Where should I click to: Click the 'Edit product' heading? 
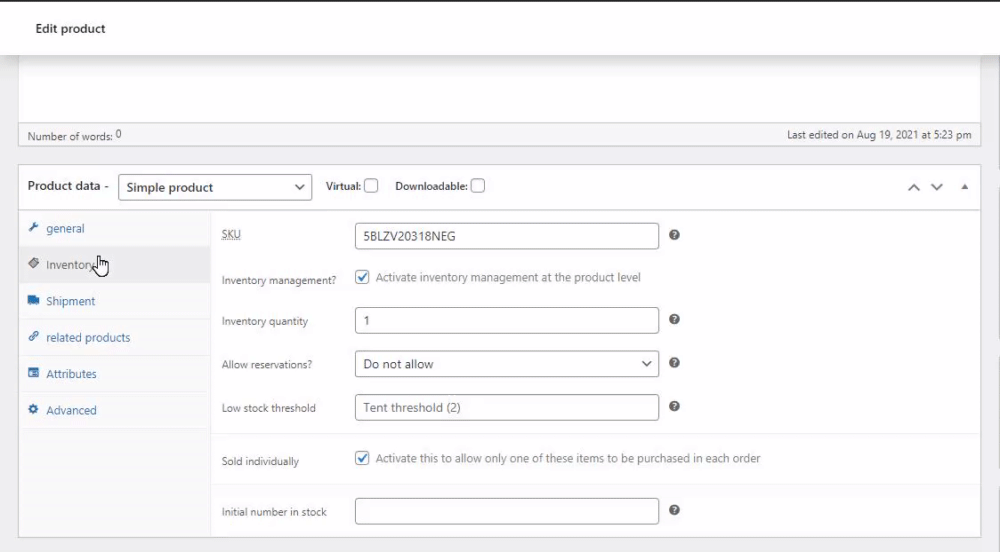tap(70, 29)
